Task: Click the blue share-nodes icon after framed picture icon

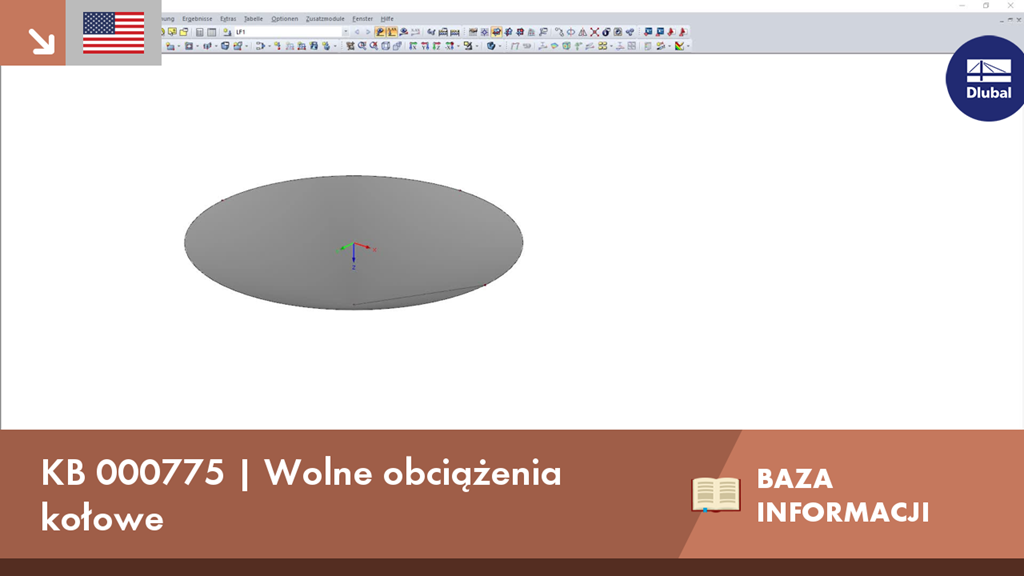Action: [x=630, y=32]
